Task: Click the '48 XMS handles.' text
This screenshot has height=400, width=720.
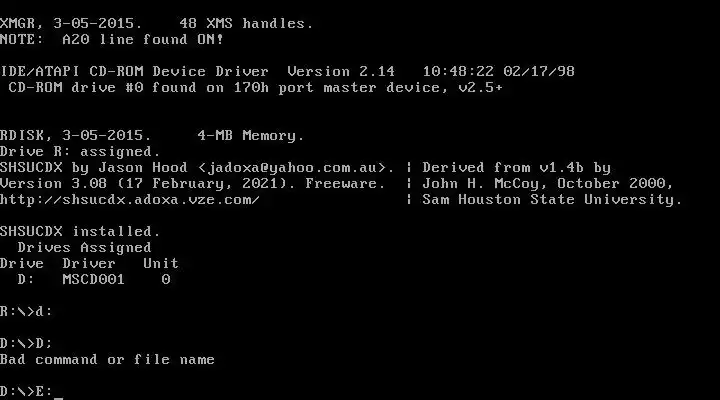Action: [x=246, y=23]
